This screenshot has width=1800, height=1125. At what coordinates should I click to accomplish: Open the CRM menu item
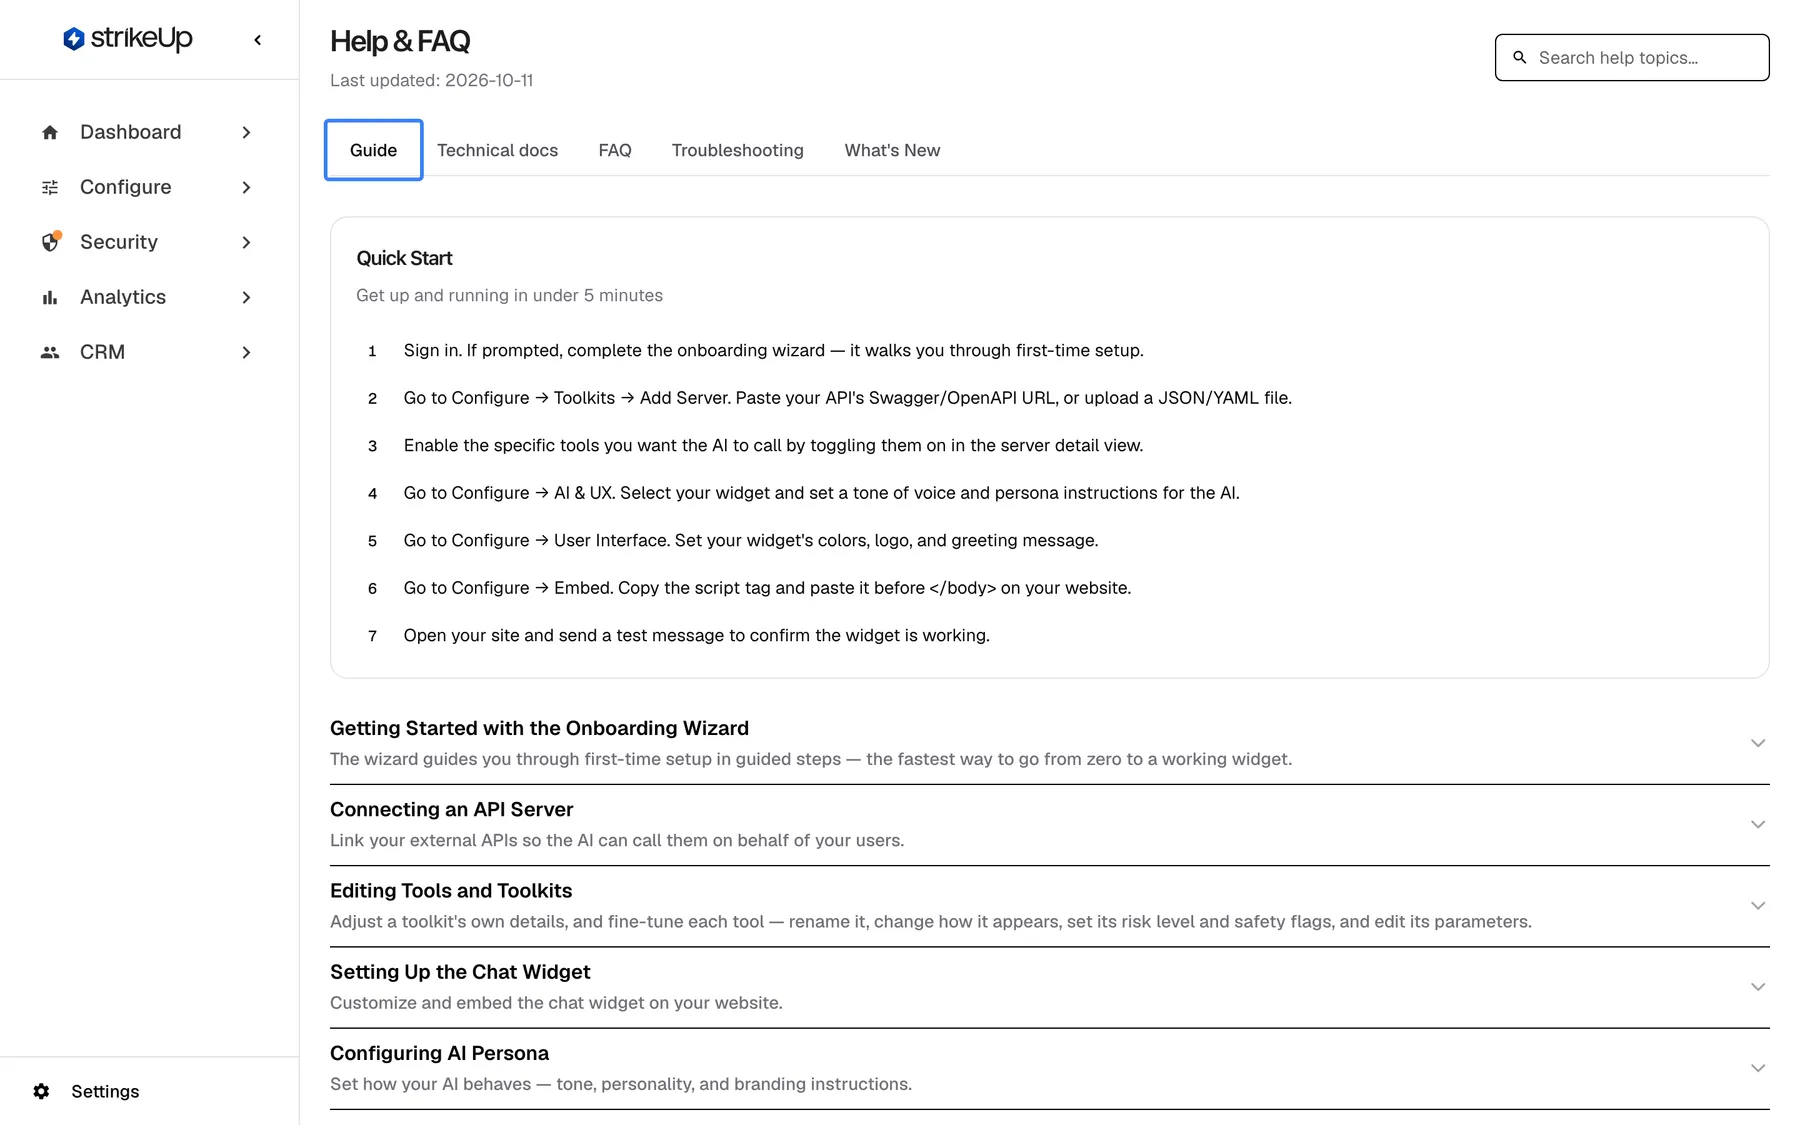coord(148,352)
